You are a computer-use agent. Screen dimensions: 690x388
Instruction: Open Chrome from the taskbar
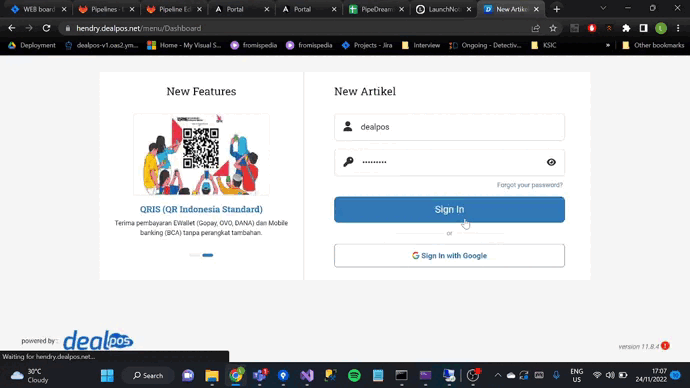(236, 376)
